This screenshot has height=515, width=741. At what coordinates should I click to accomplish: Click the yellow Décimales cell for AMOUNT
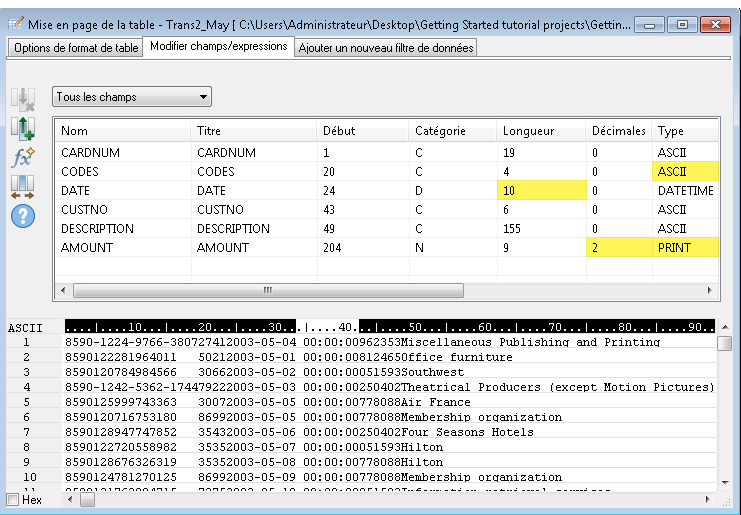pos(617,247)
